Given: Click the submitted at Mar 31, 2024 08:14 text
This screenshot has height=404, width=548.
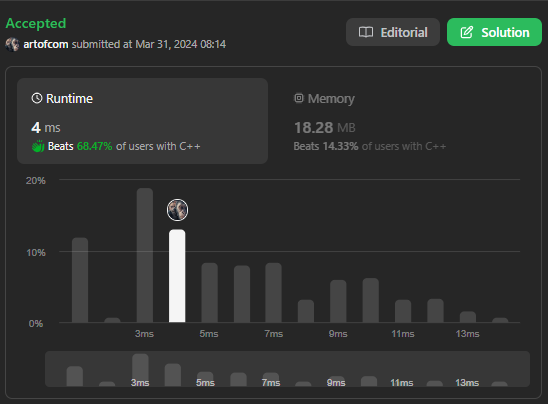Looking at the screenshot, I should click(x=149, y=44).
